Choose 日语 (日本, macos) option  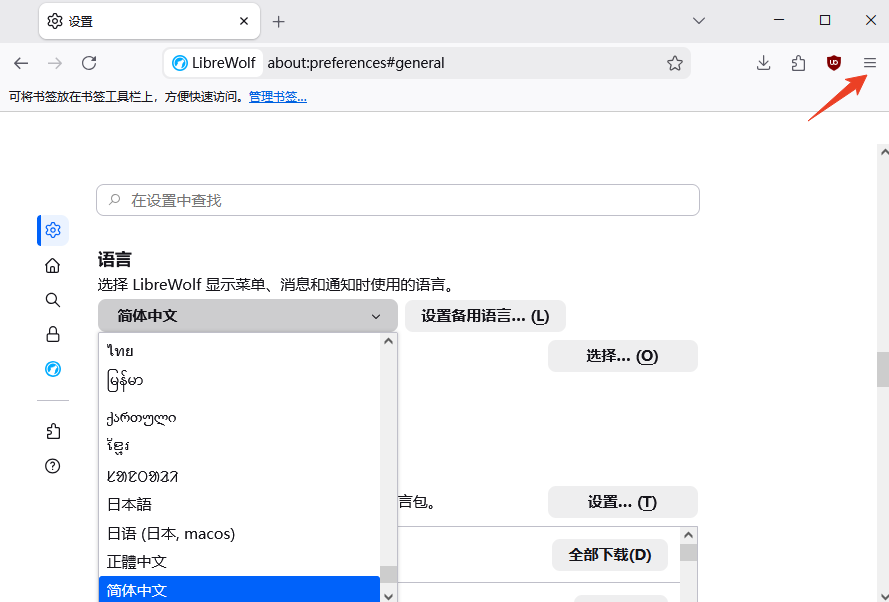pos(239,533)
